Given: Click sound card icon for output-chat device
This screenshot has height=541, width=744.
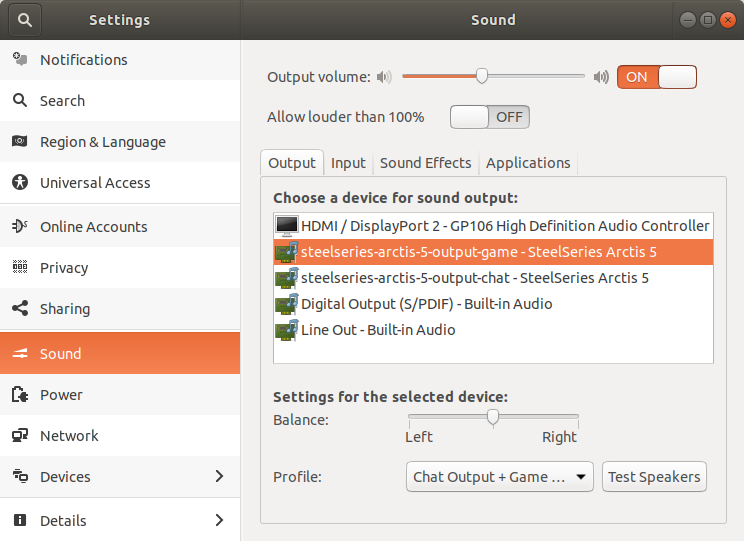Looking at the screenshot, I should pos(287,278).
